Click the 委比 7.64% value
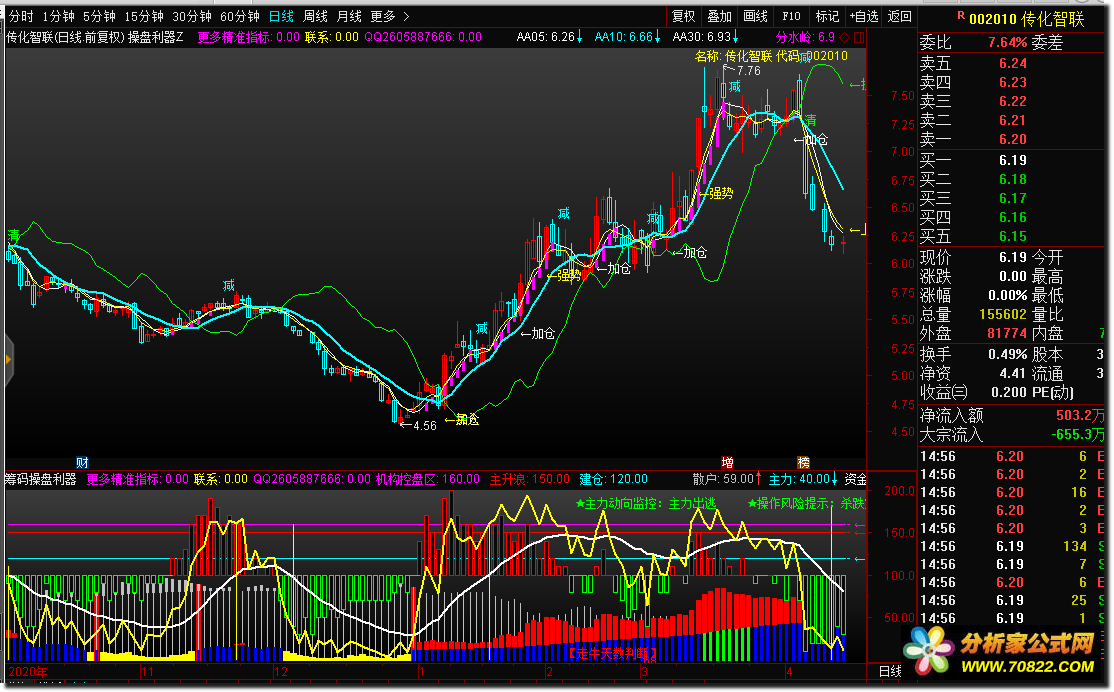This screenshot has width=1114, height=692. [1007, 43]
